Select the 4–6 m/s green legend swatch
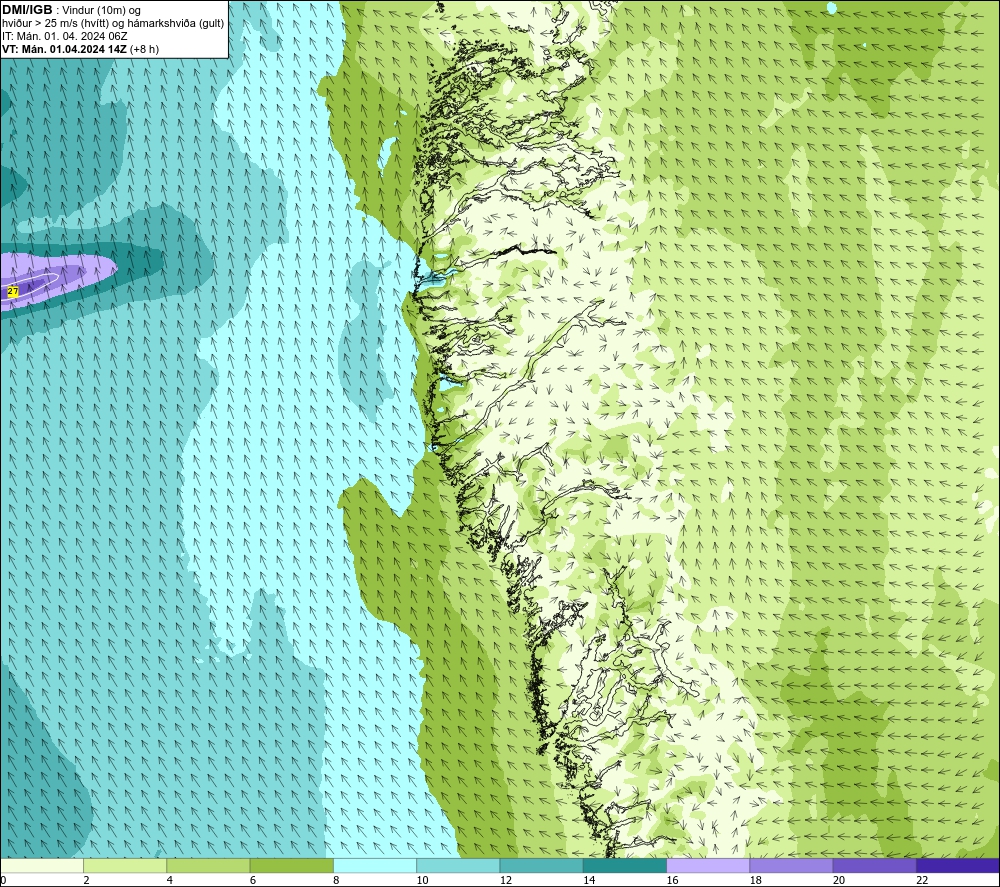 click(208, 865)
